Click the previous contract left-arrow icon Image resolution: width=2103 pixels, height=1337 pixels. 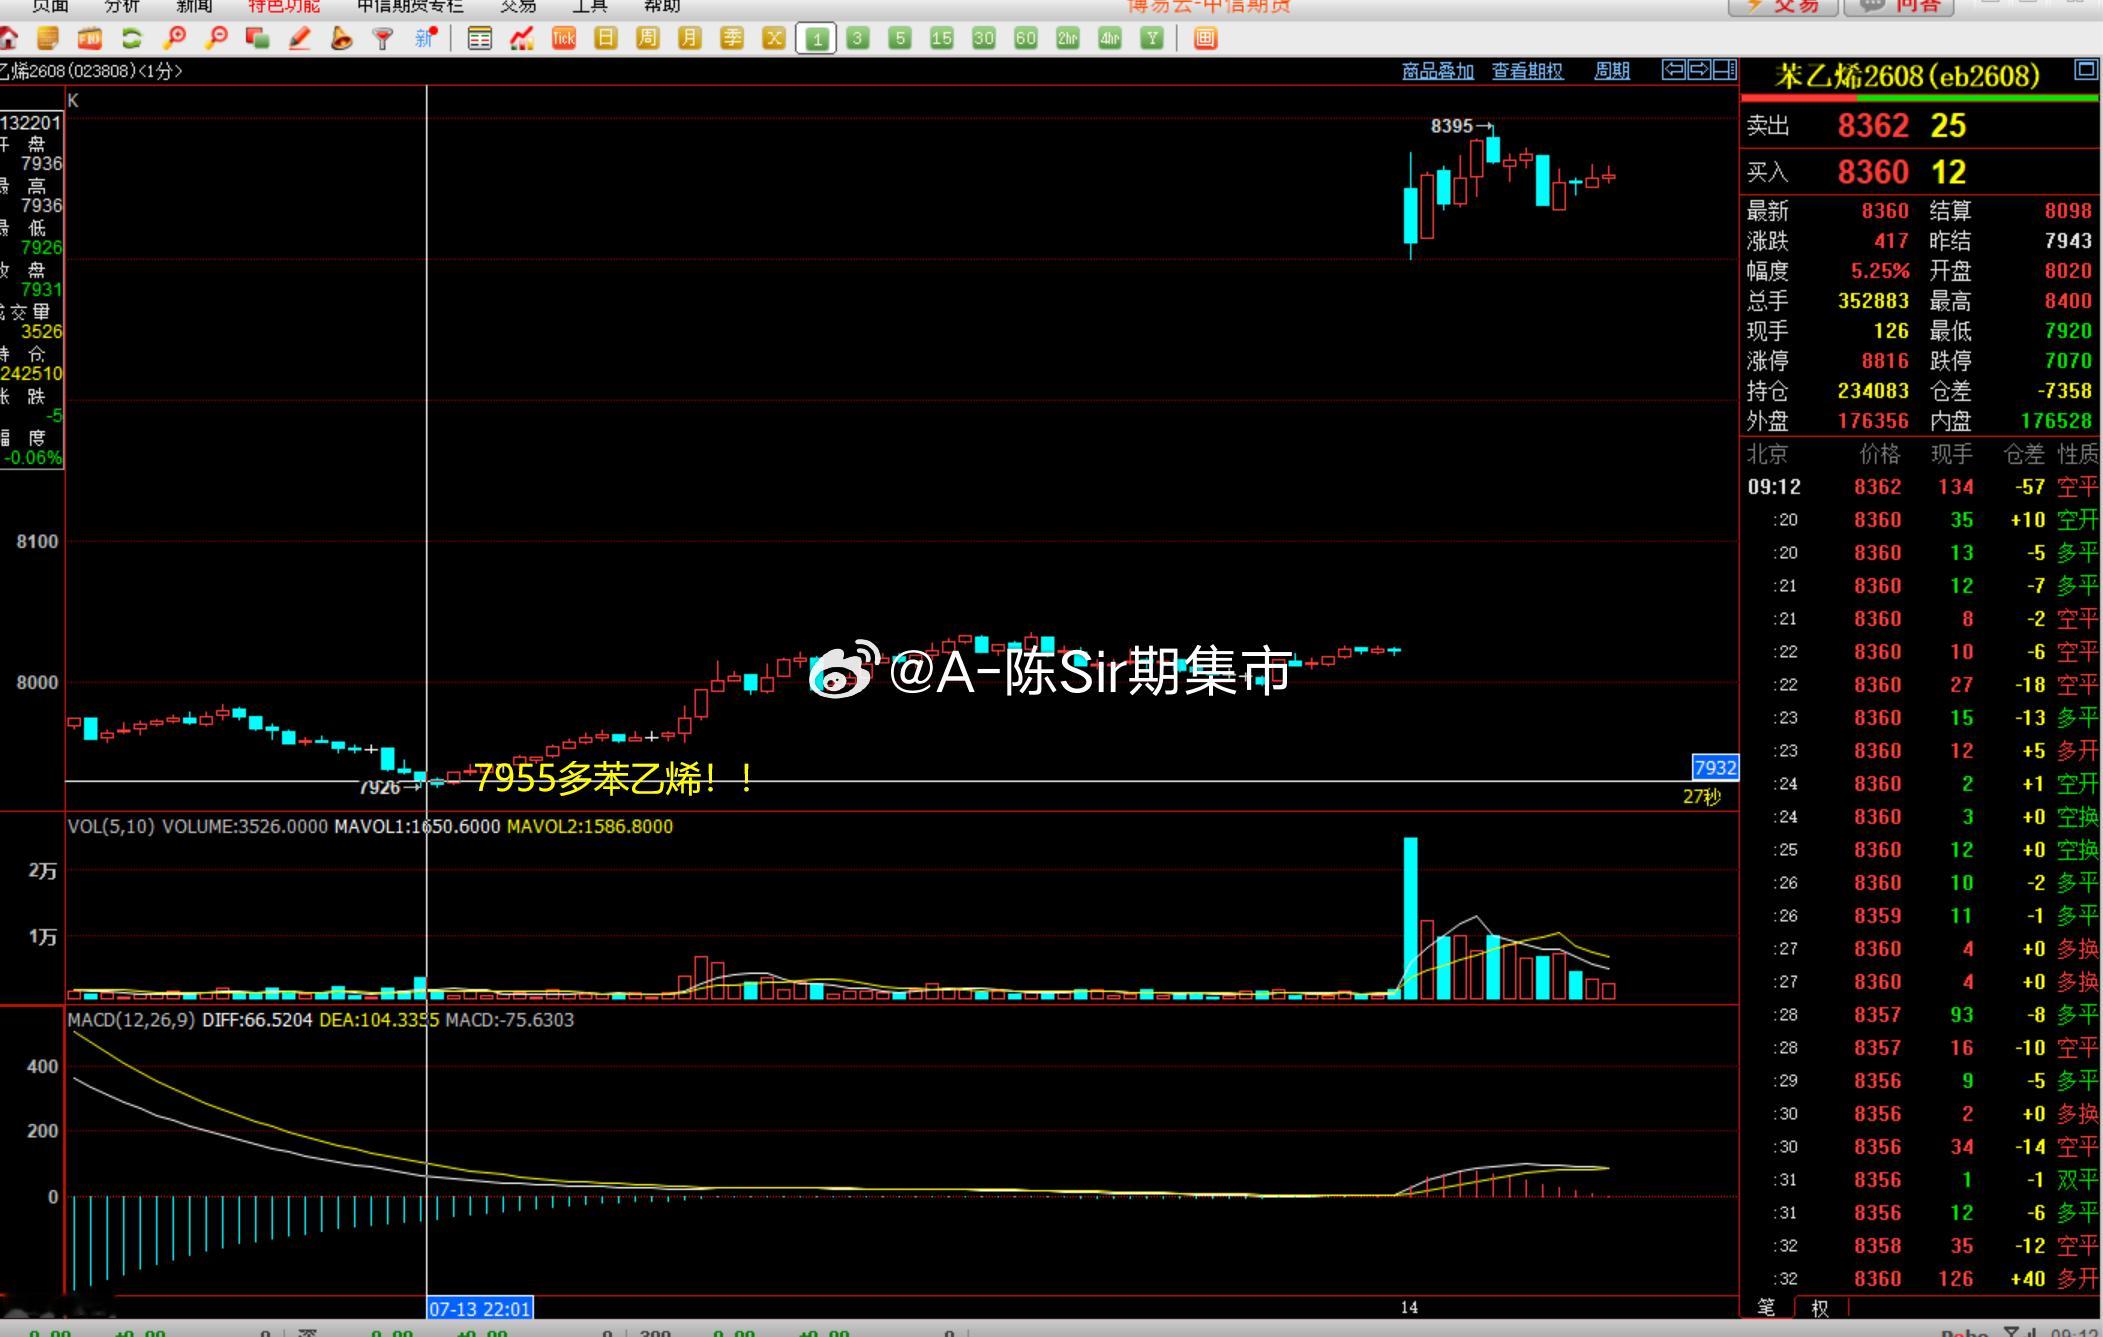pos(1673,70)
